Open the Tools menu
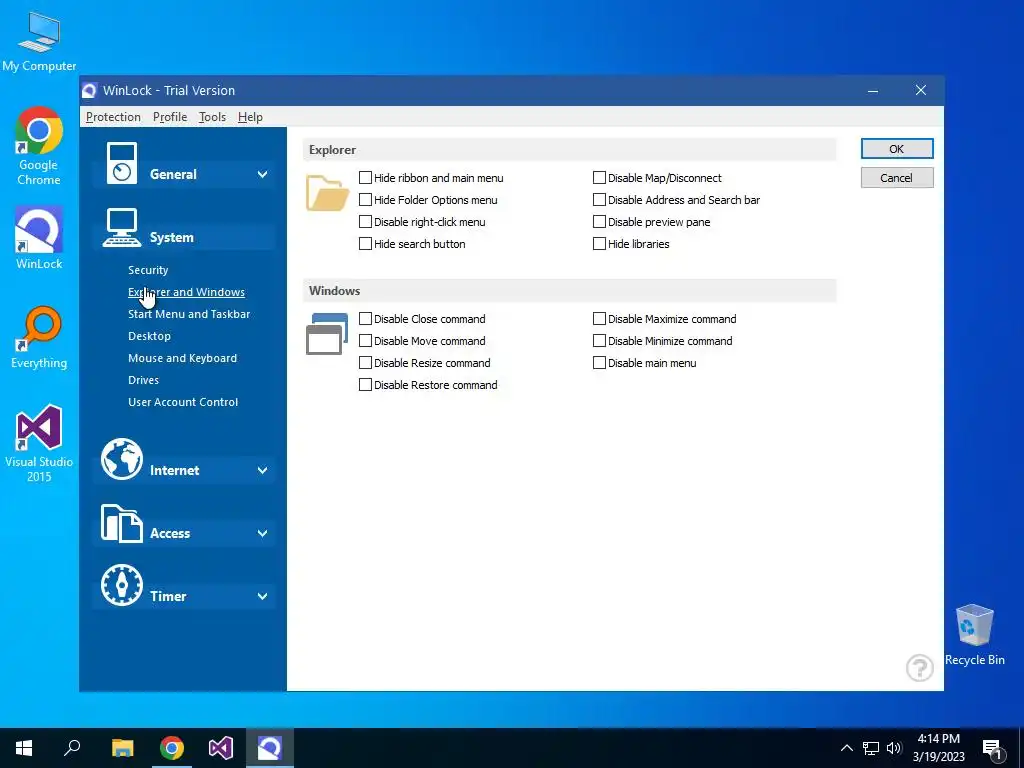The width and height of the screenshot is (1024, 768). [212, 117]
